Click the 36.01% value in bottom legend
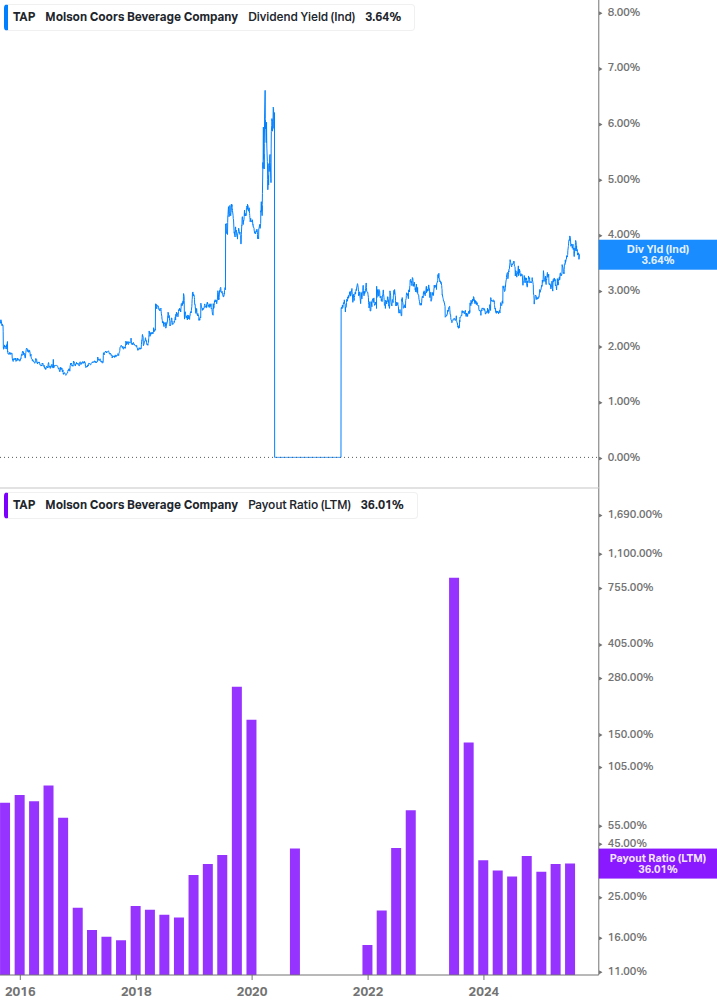Screen dimensions: 717x1005 tap(382, 505)
